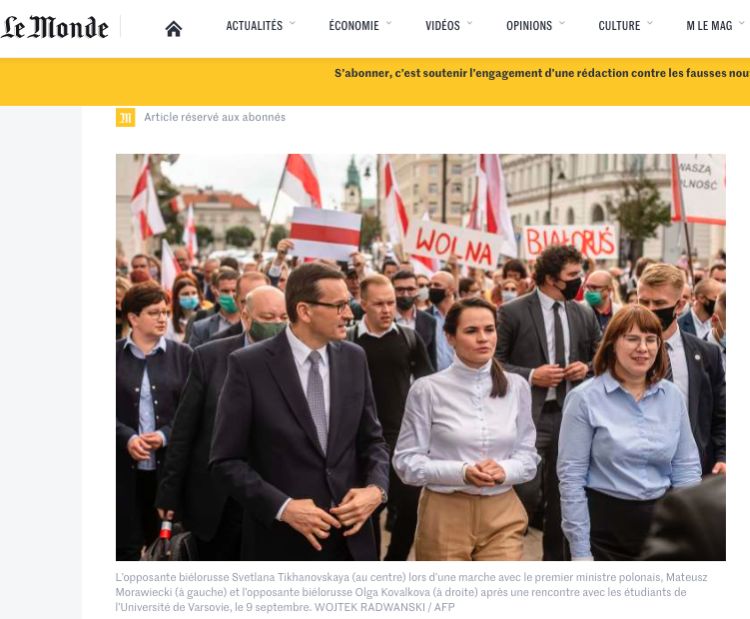Viewport: 750px width, 619px height.
Task: Expand the chevron beside Culture
Action: 650,22
